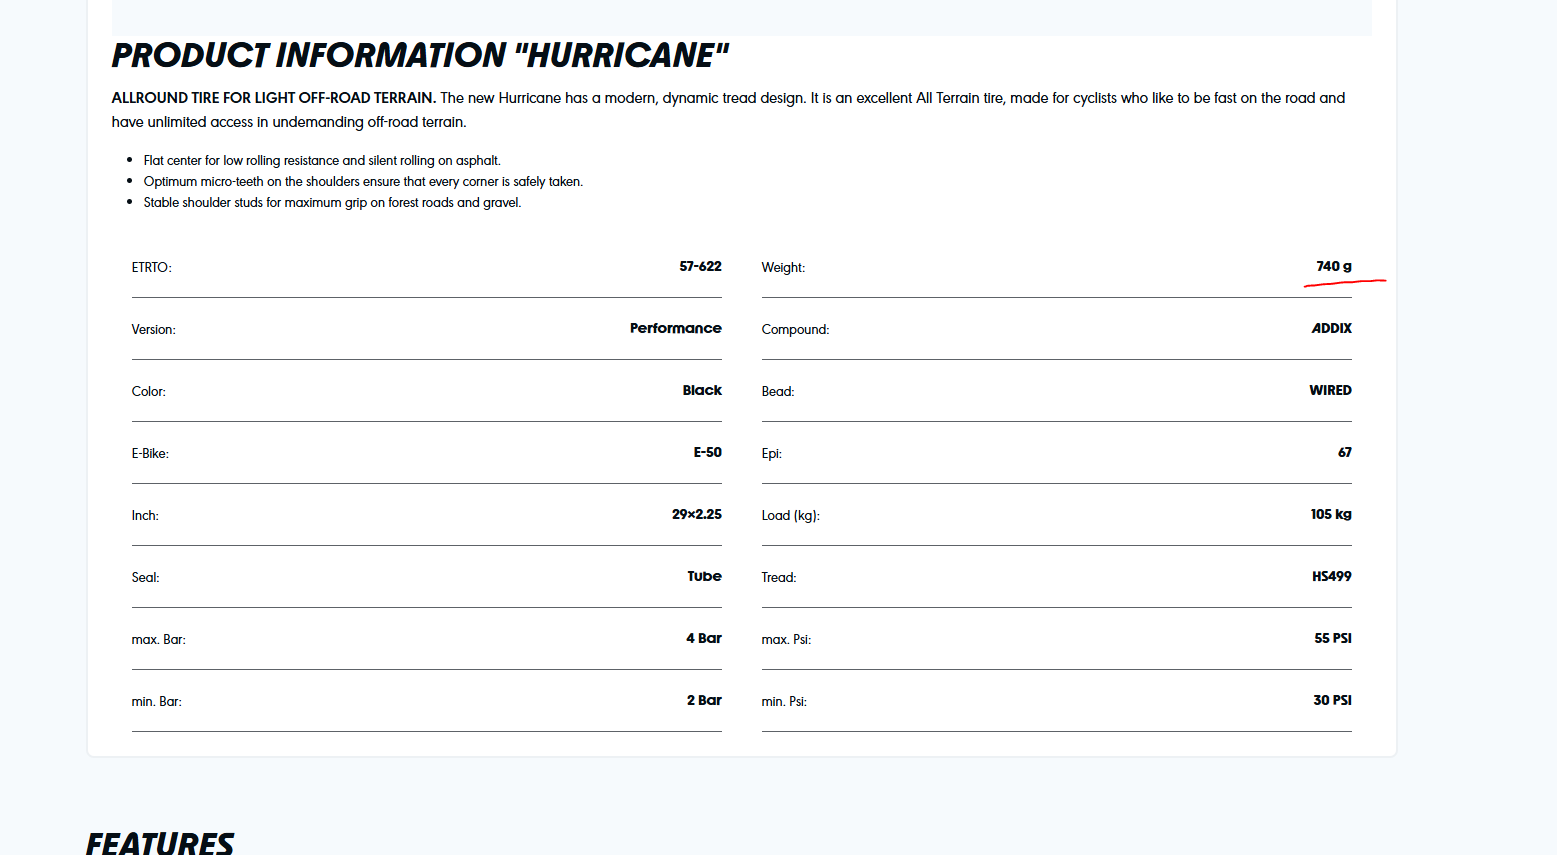The height and width of the screenshot is (855, 1557).
Task: Select the 4 Bar maximum pressure
Action: [703, 638]
